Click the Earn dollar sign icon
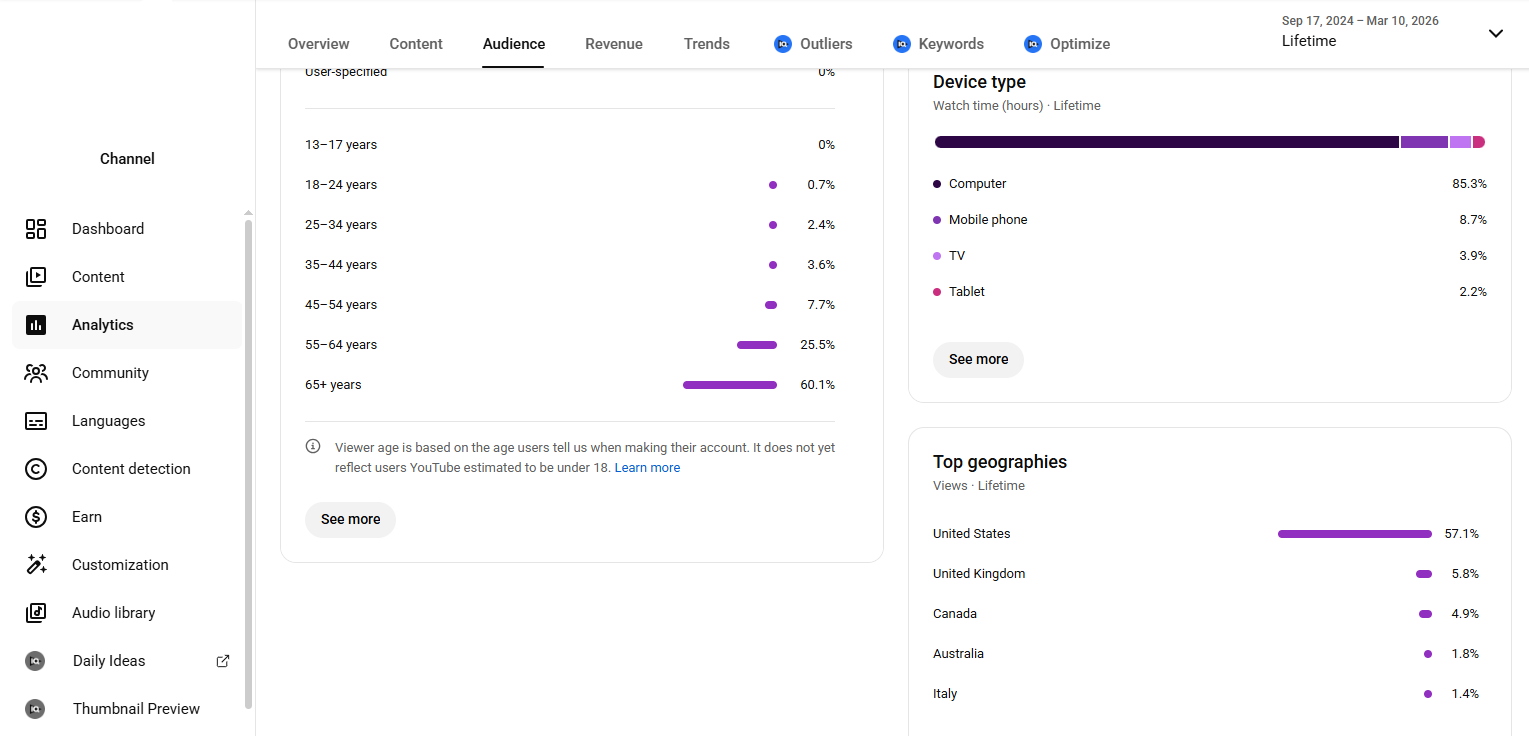The image size is (1529, 736). pos(36,517)
